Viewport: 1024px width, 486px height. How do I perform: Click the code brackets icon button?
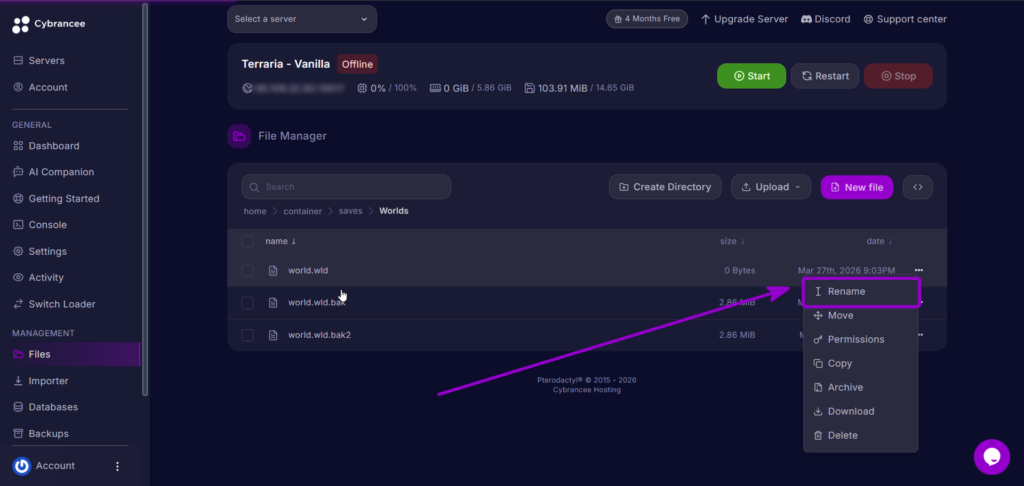pyautogui.click(x=918, y=187)
